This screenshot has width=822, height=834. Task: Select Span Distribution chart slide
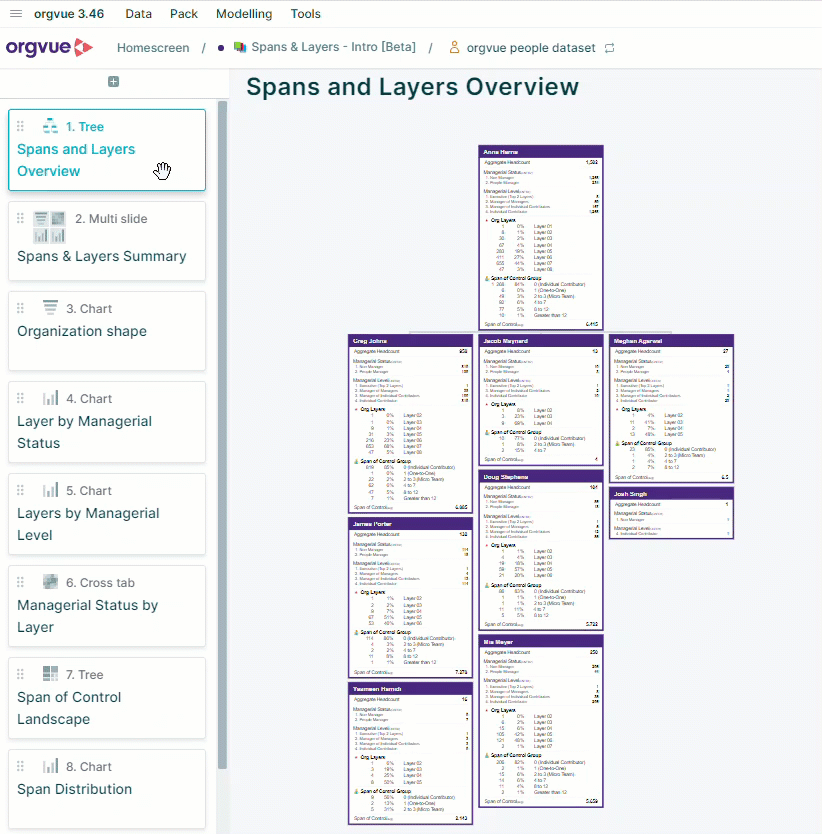coord(107,789)
